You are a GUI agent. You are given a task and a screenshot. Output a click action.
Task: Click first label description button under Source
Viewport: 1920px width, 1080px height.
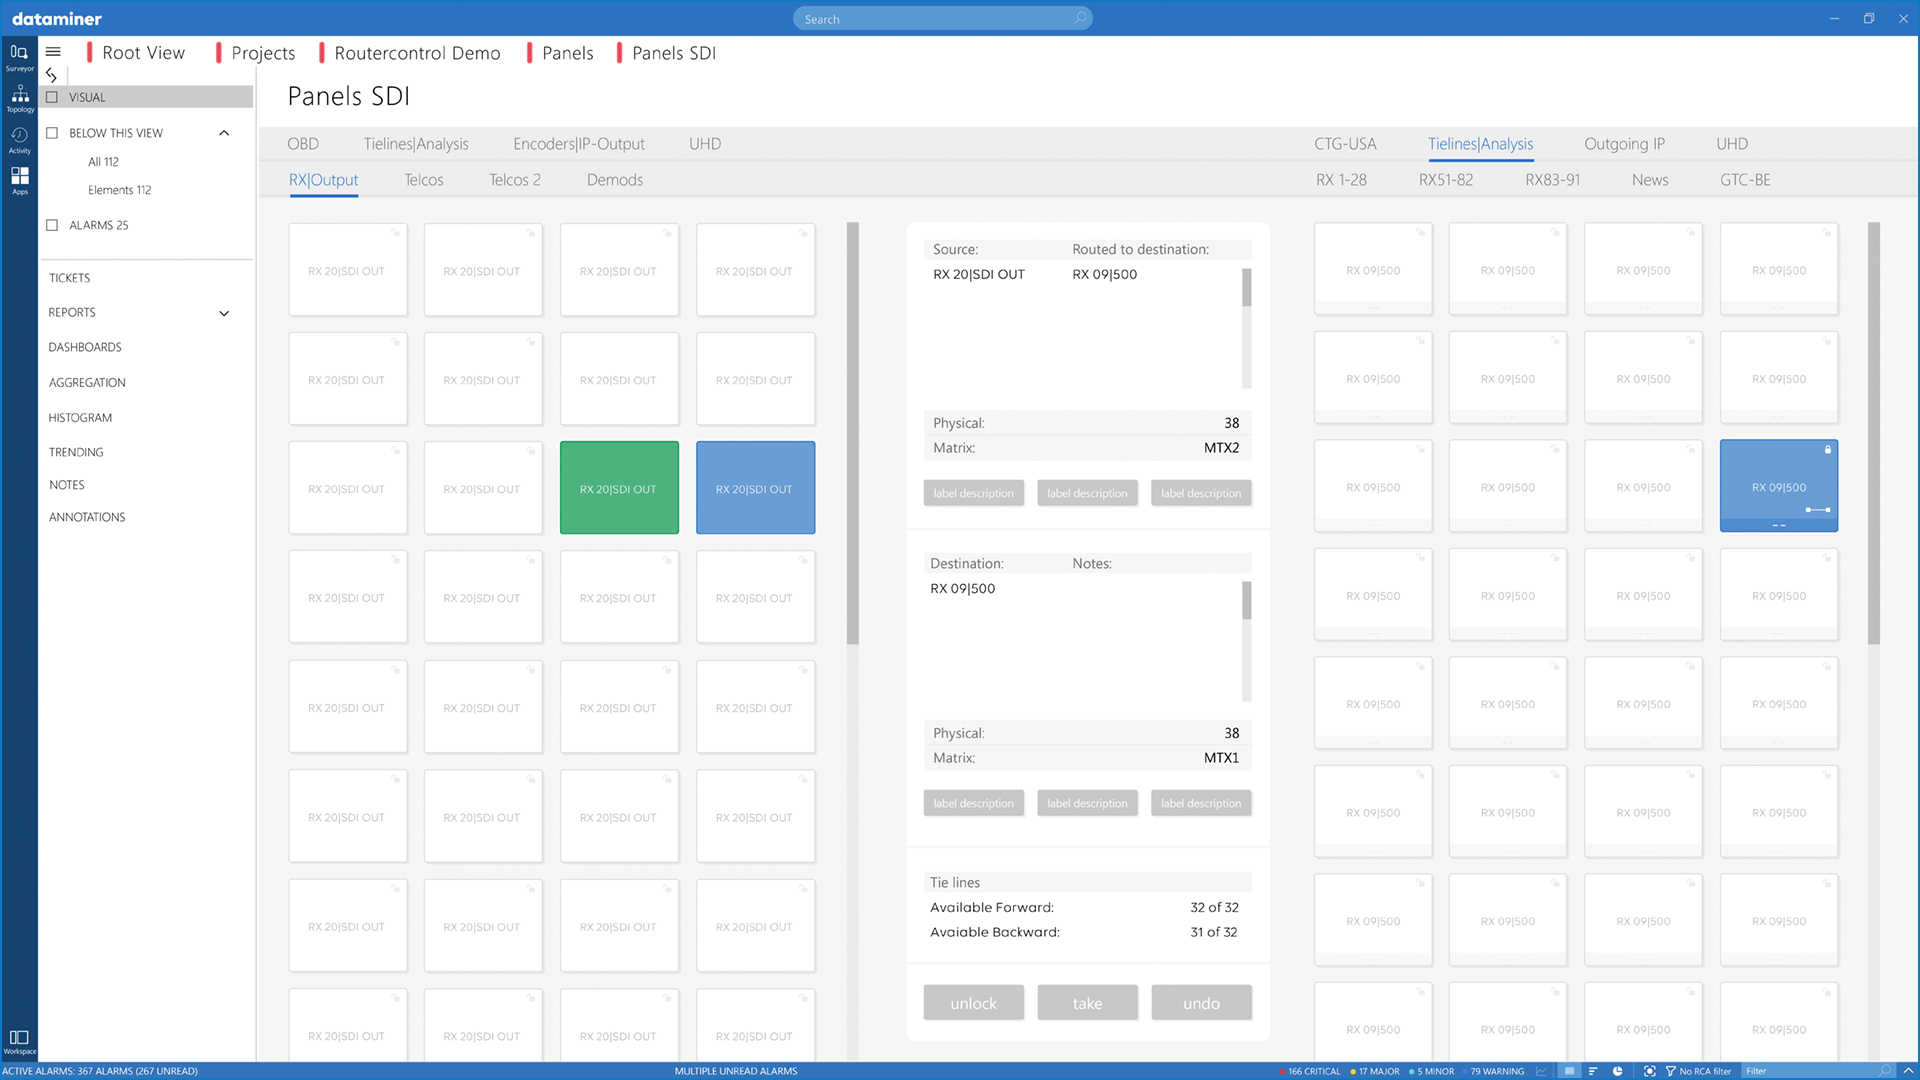pos(974,493)
